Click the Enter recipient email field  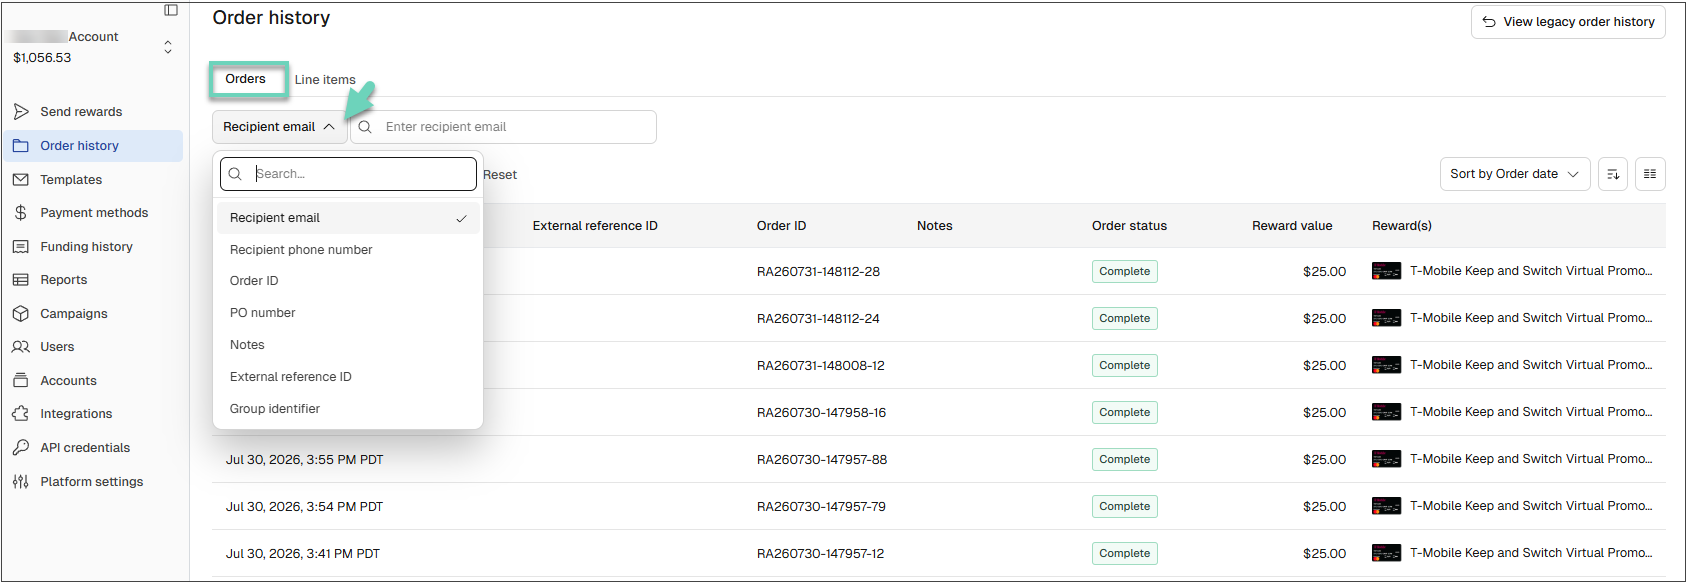[504, 127]
